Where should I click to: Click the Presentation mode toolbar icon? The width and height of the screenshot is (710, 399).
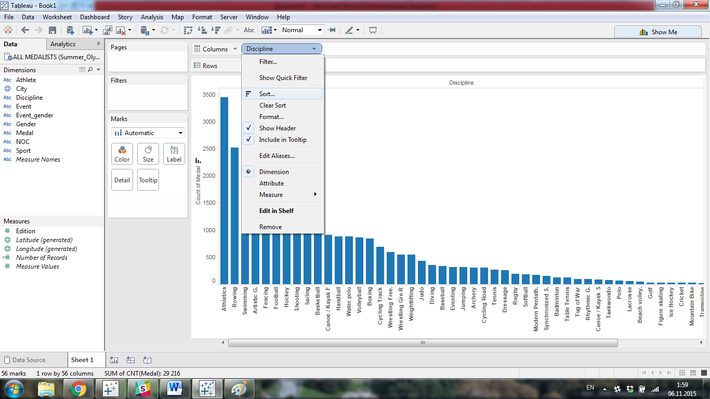tap(373, 30)
